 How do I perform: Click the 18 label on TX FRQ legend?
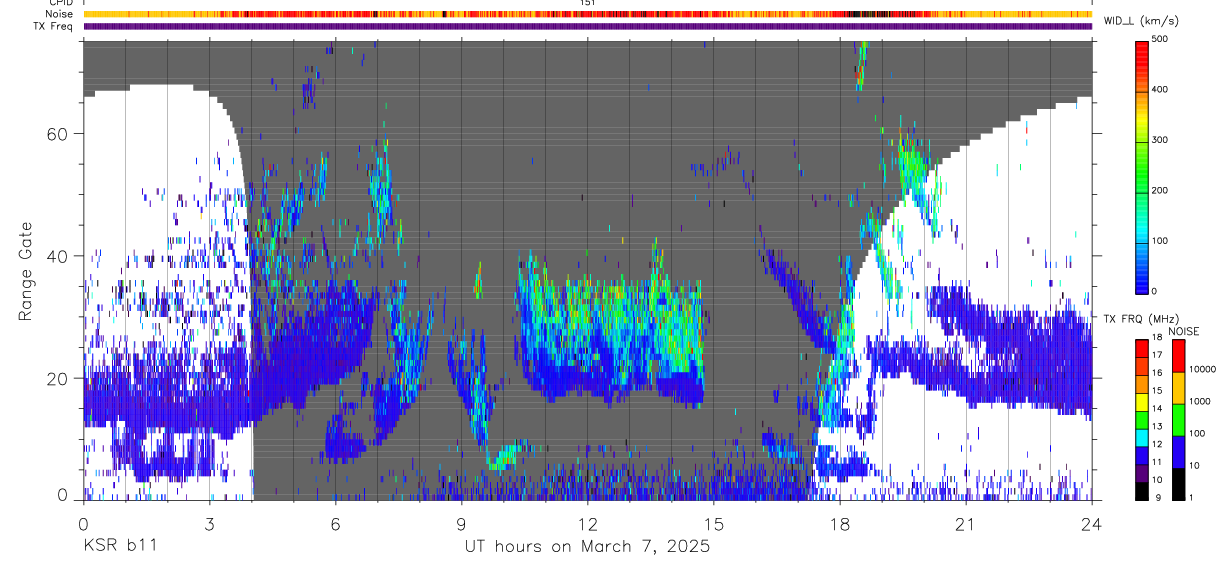[1157, 337]
